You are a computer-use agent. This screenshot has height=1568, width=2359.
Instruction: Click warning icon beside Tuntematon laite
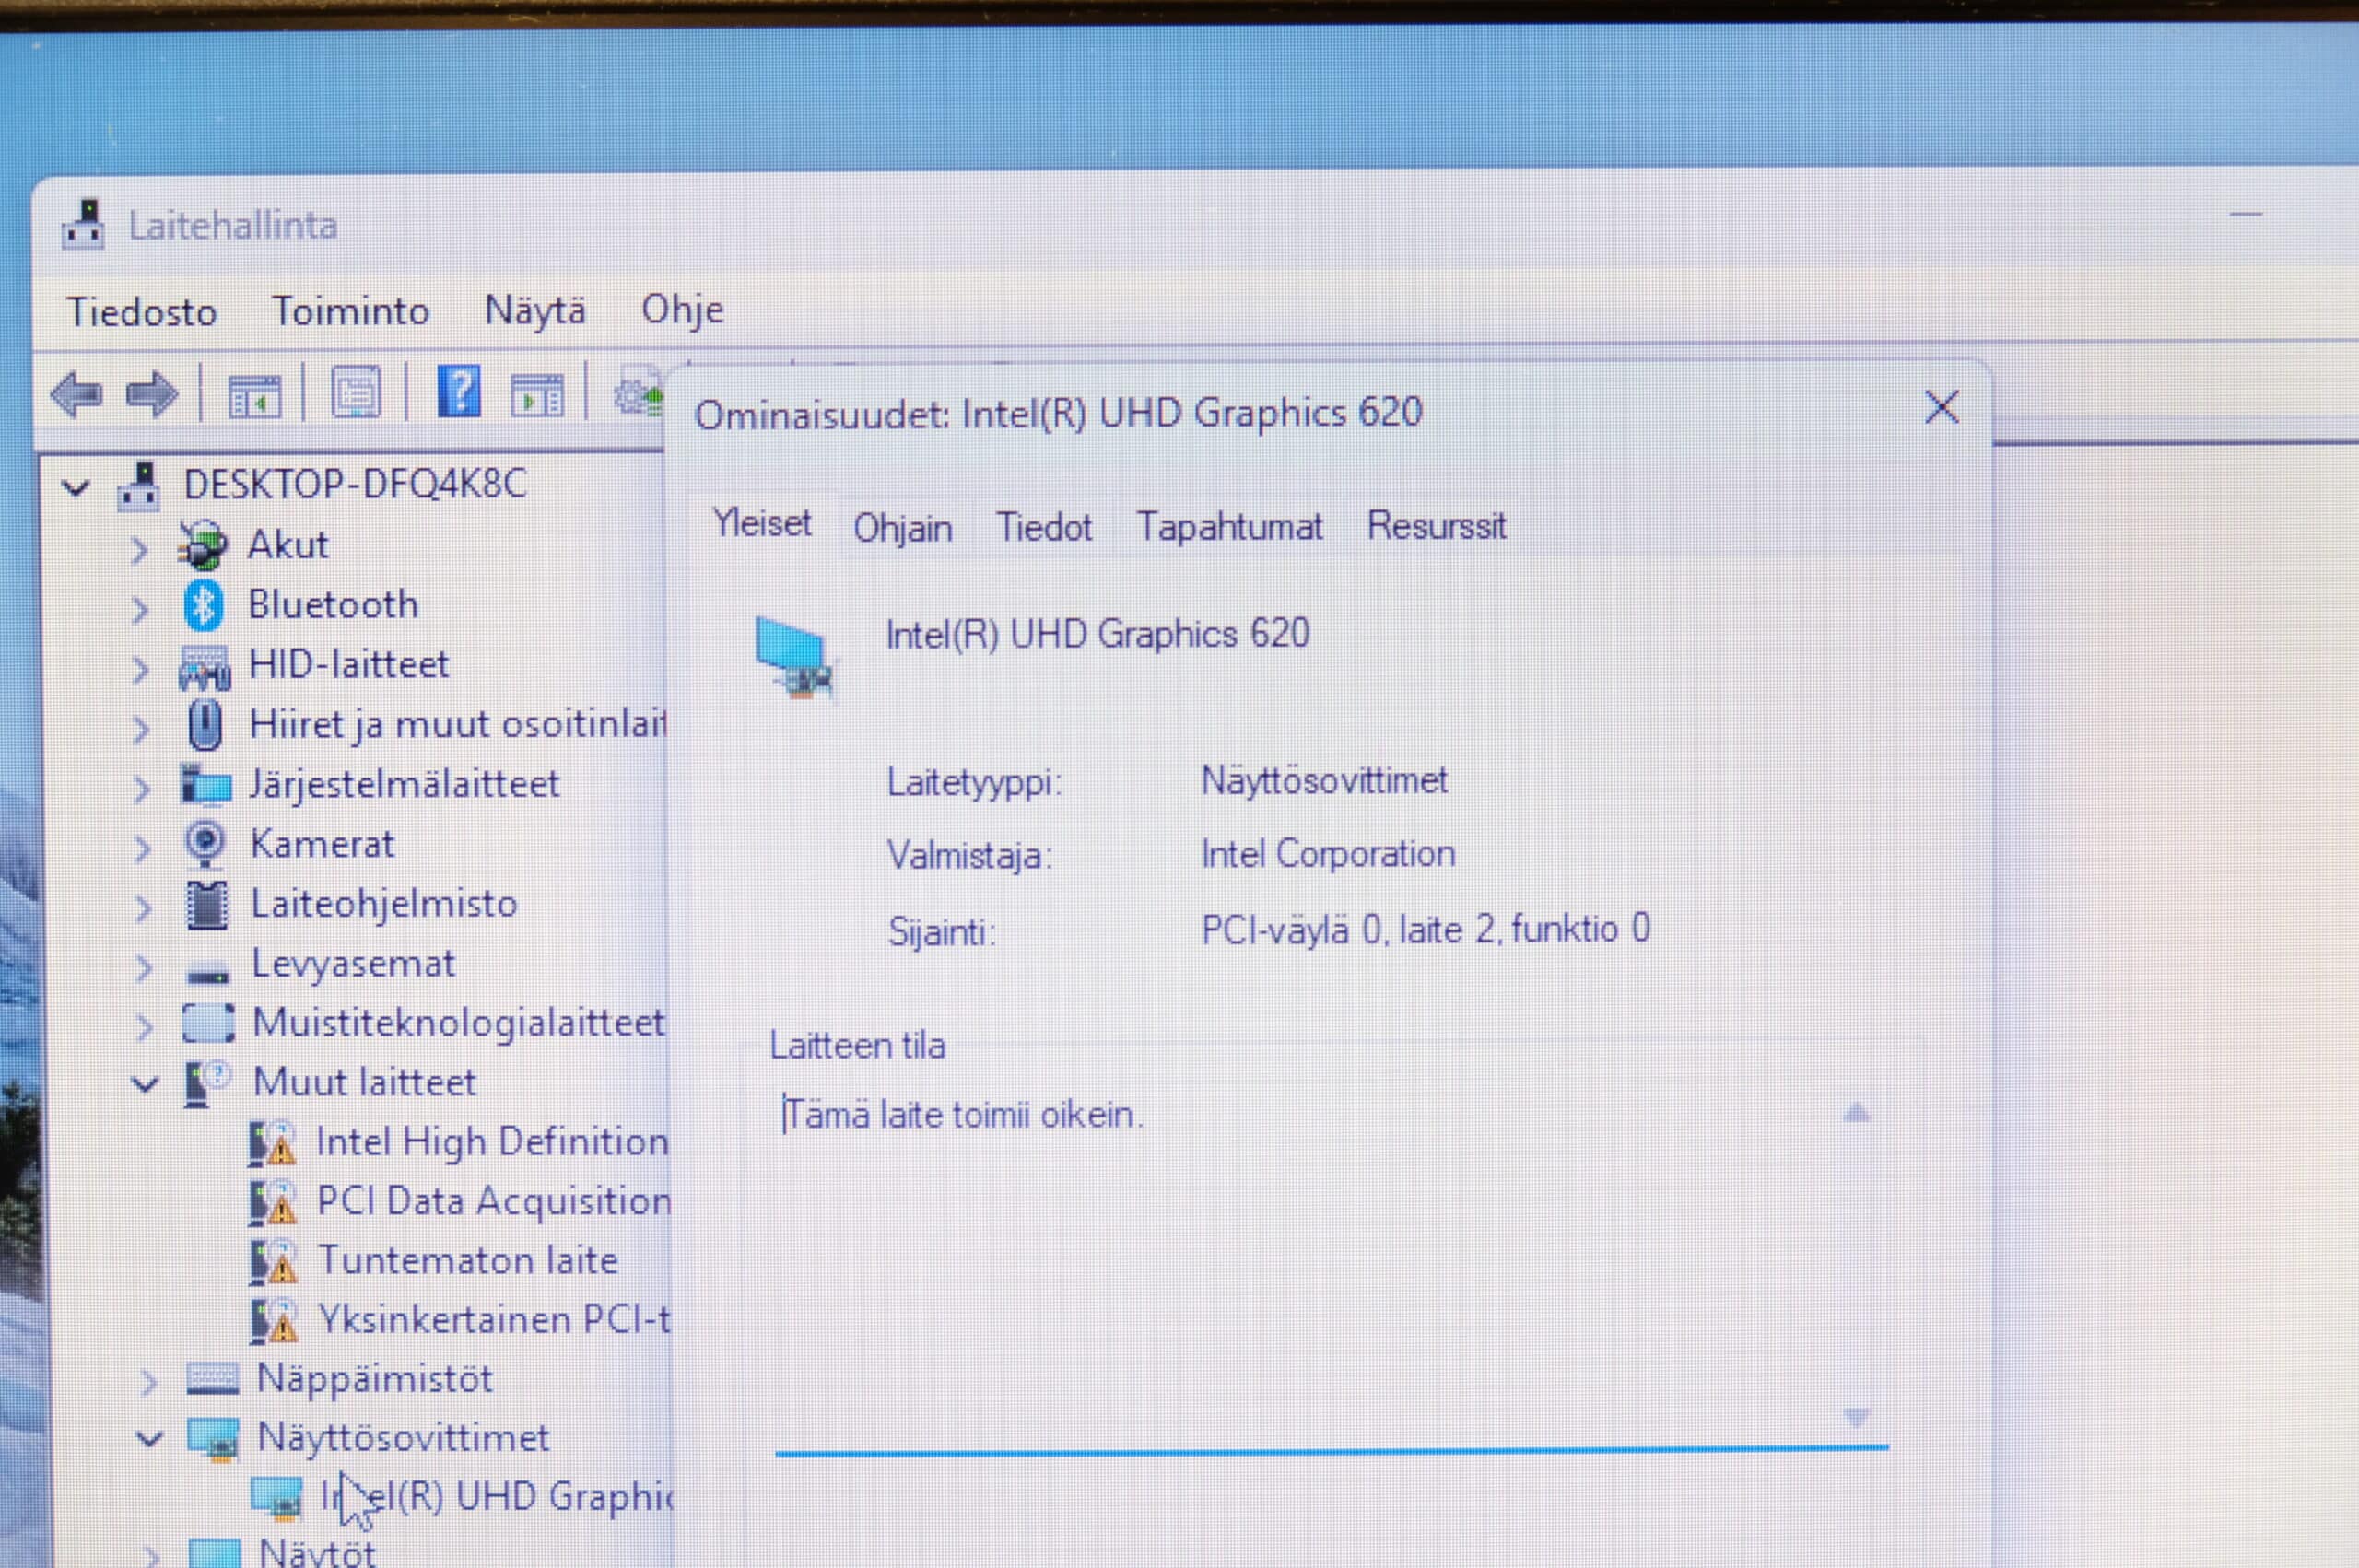[x=273, y=1262]
